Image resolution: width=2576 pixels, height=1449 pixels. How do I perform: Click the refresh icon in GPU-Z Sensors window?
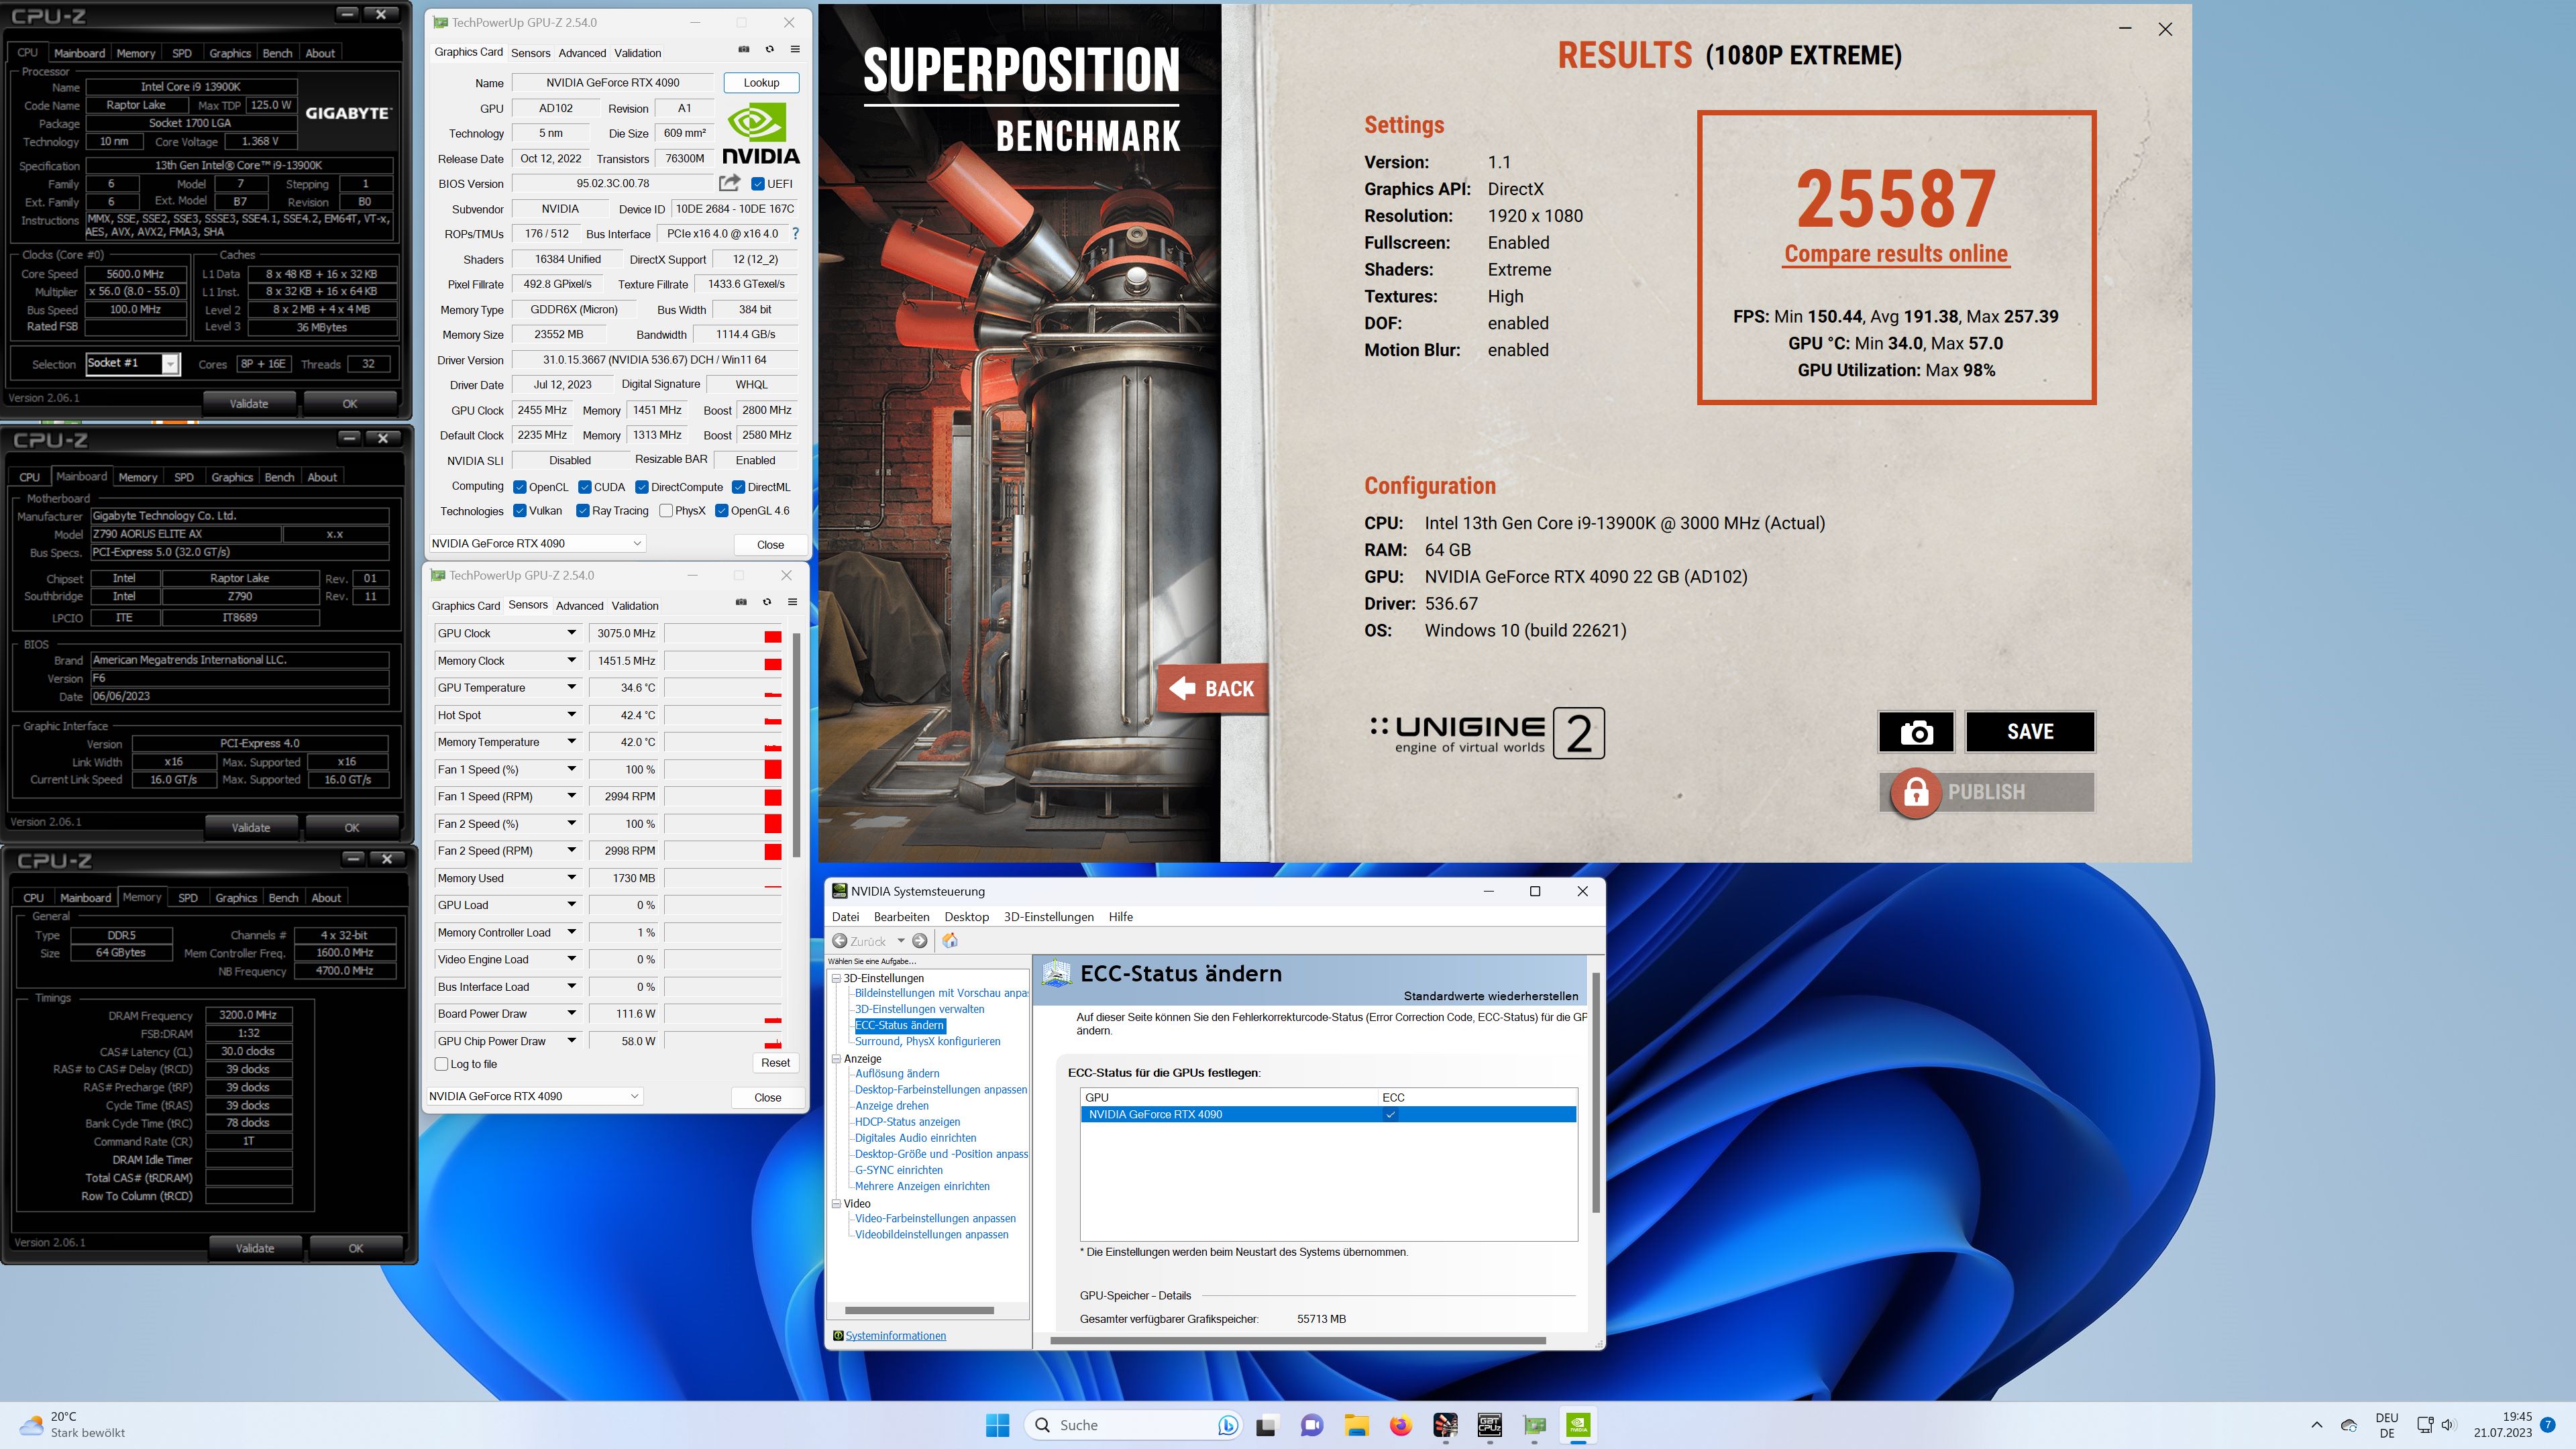click(x=767, y=602)
